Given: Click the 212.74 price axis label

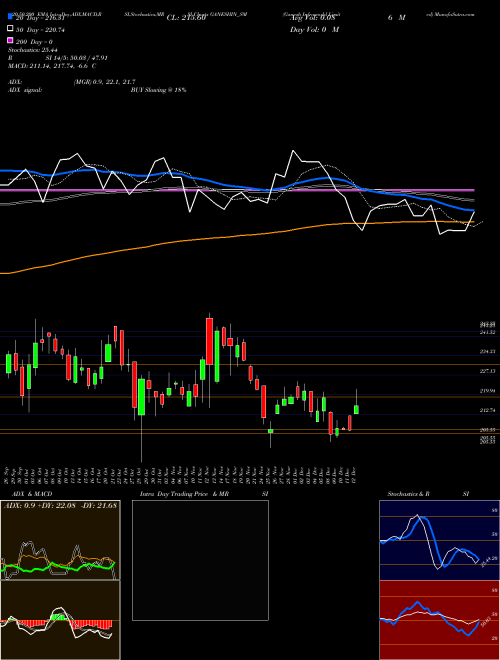Looking at the screenshot, I should (487, 410).
